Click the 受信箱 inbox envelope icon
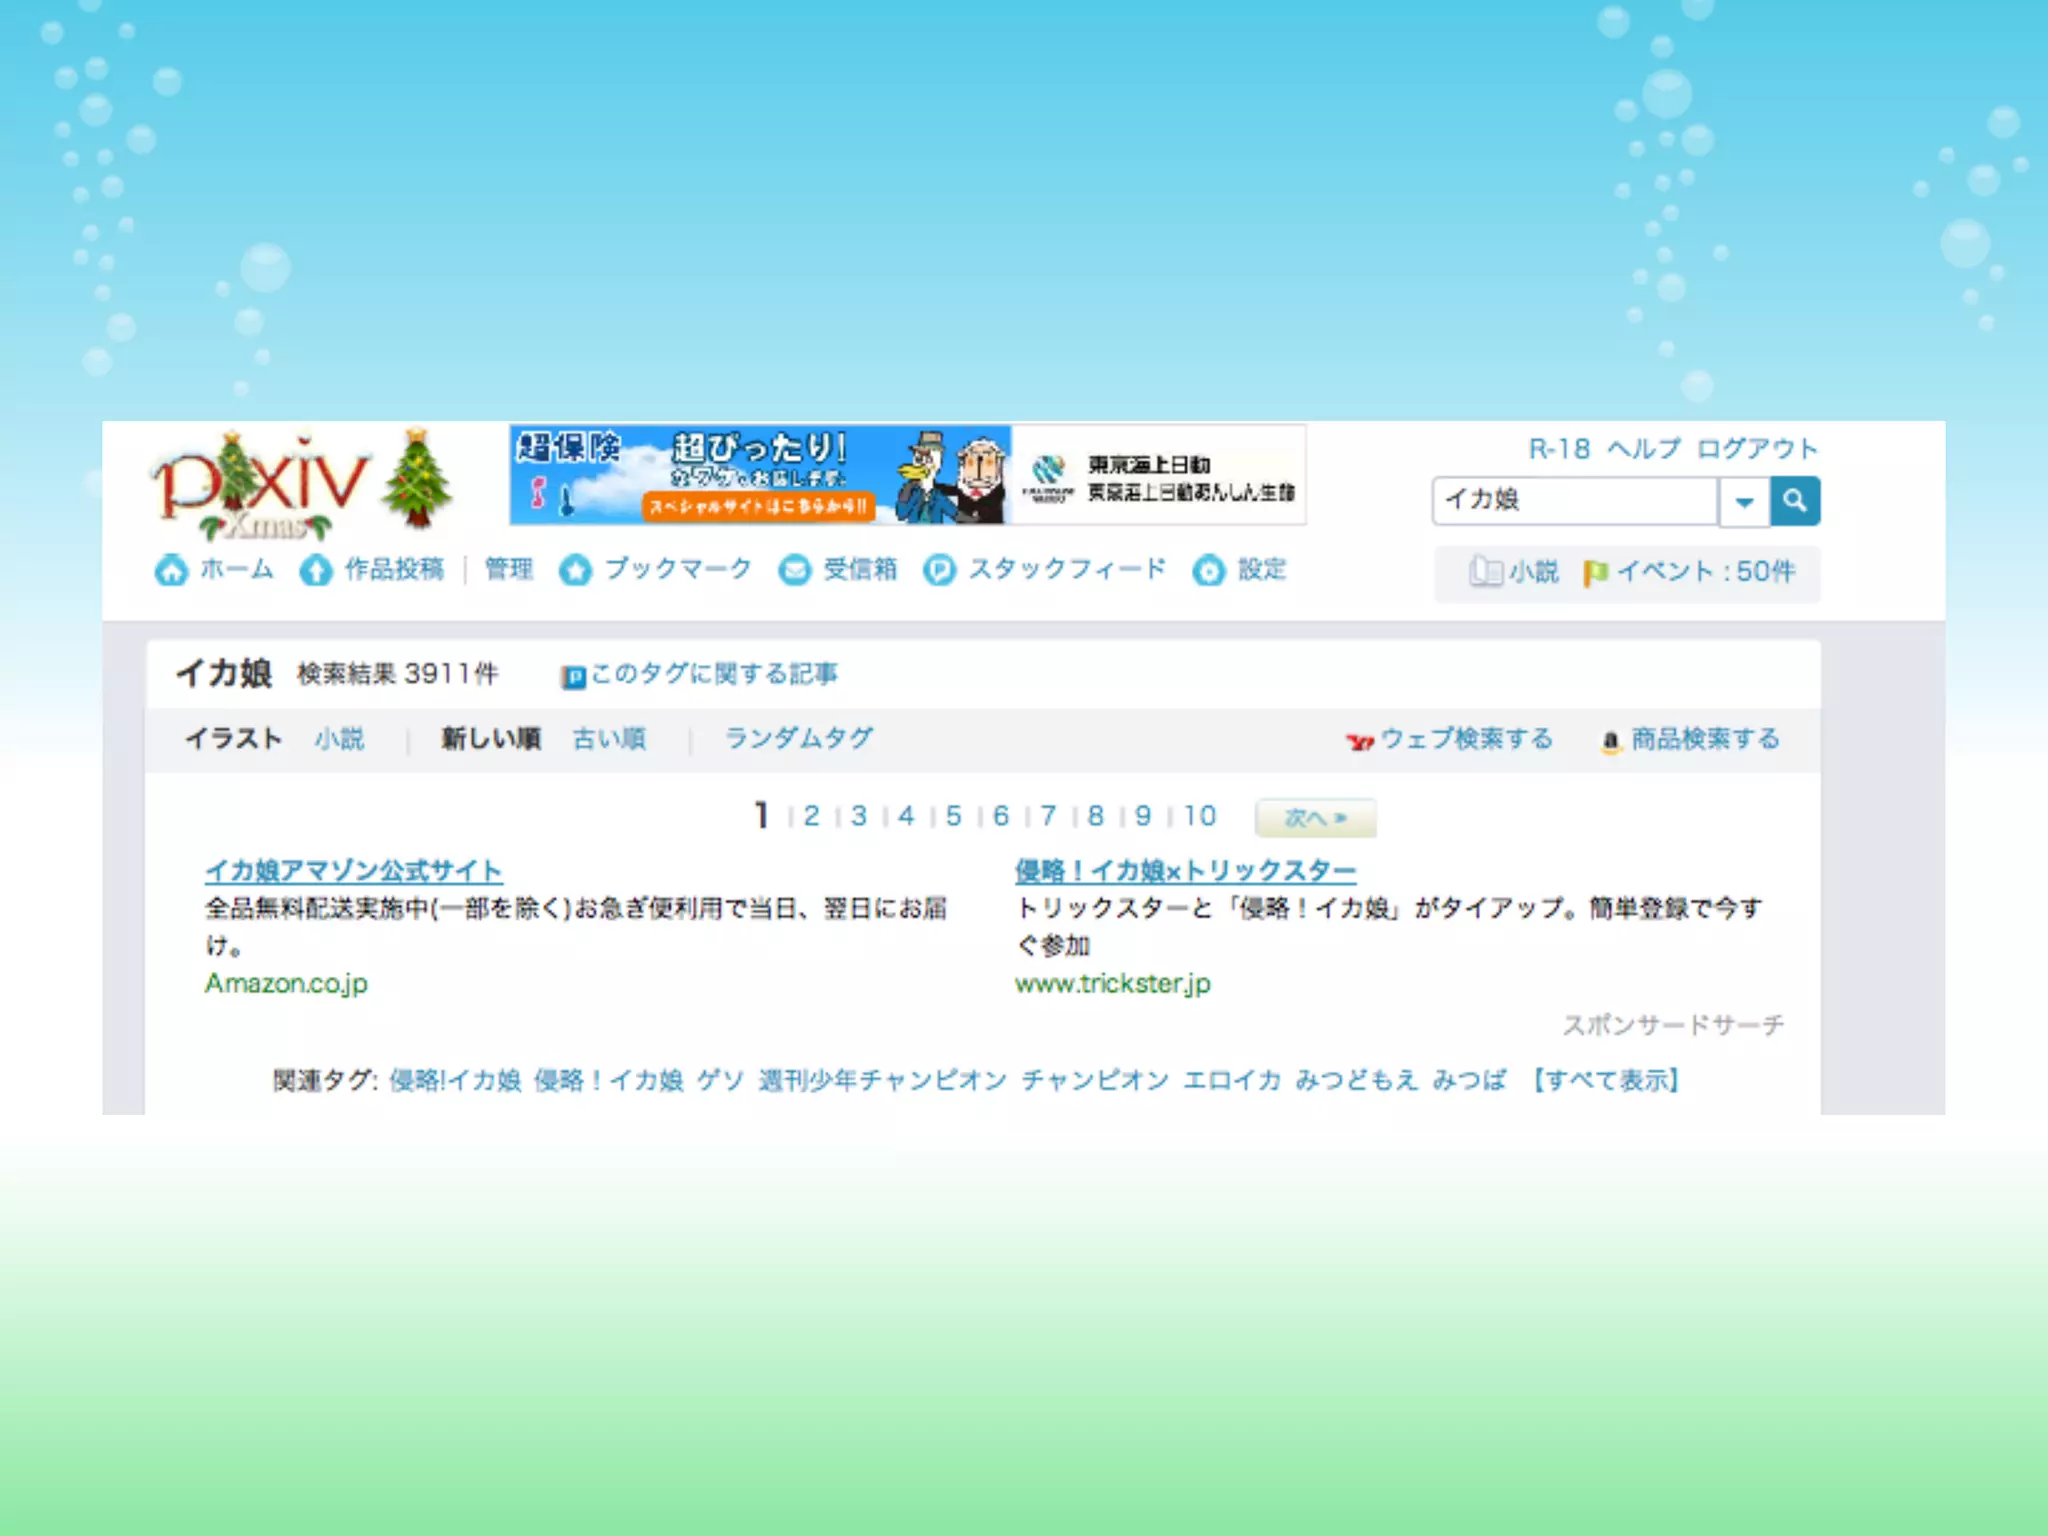Screen dimensions: 2048x1536 [x=795, y=570]
